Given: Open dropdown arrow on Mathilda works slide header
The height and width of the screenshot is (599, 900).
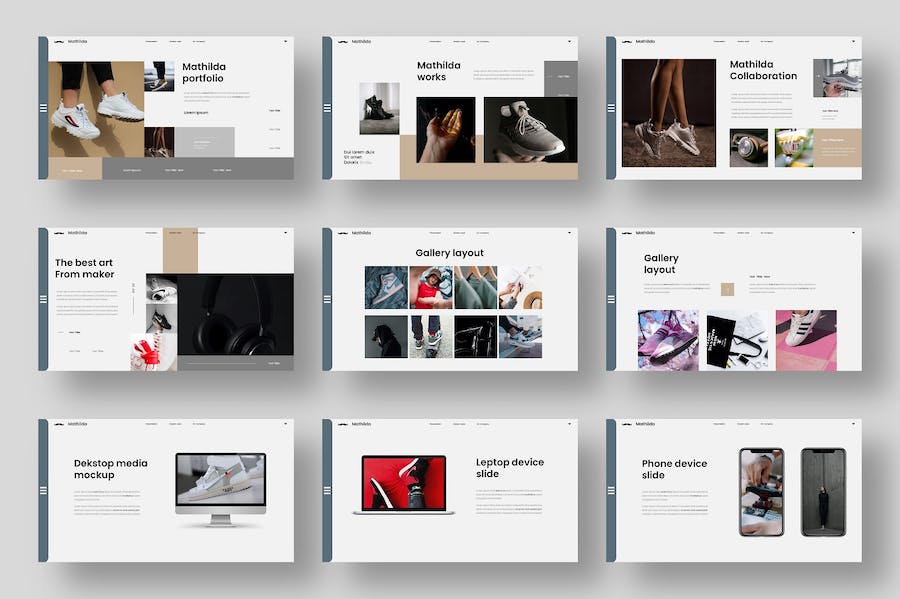Looking at the screenshot, I should click(570, 42).
